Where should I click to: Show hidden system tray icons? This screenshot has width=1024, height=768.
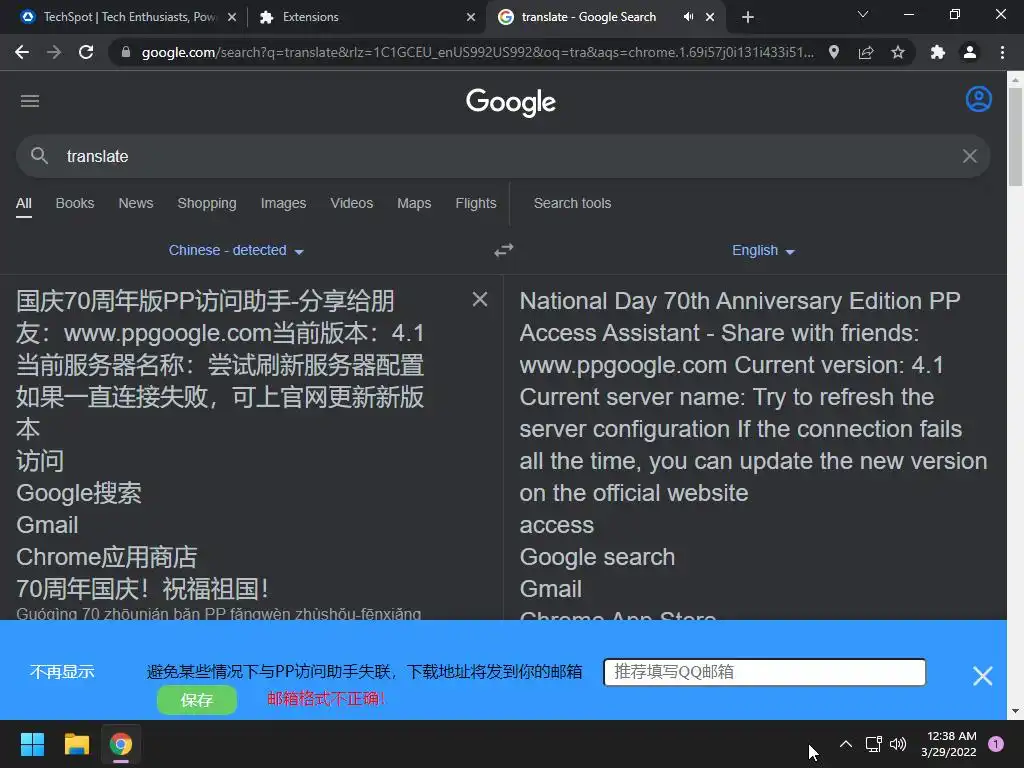(x=846, y=744)
